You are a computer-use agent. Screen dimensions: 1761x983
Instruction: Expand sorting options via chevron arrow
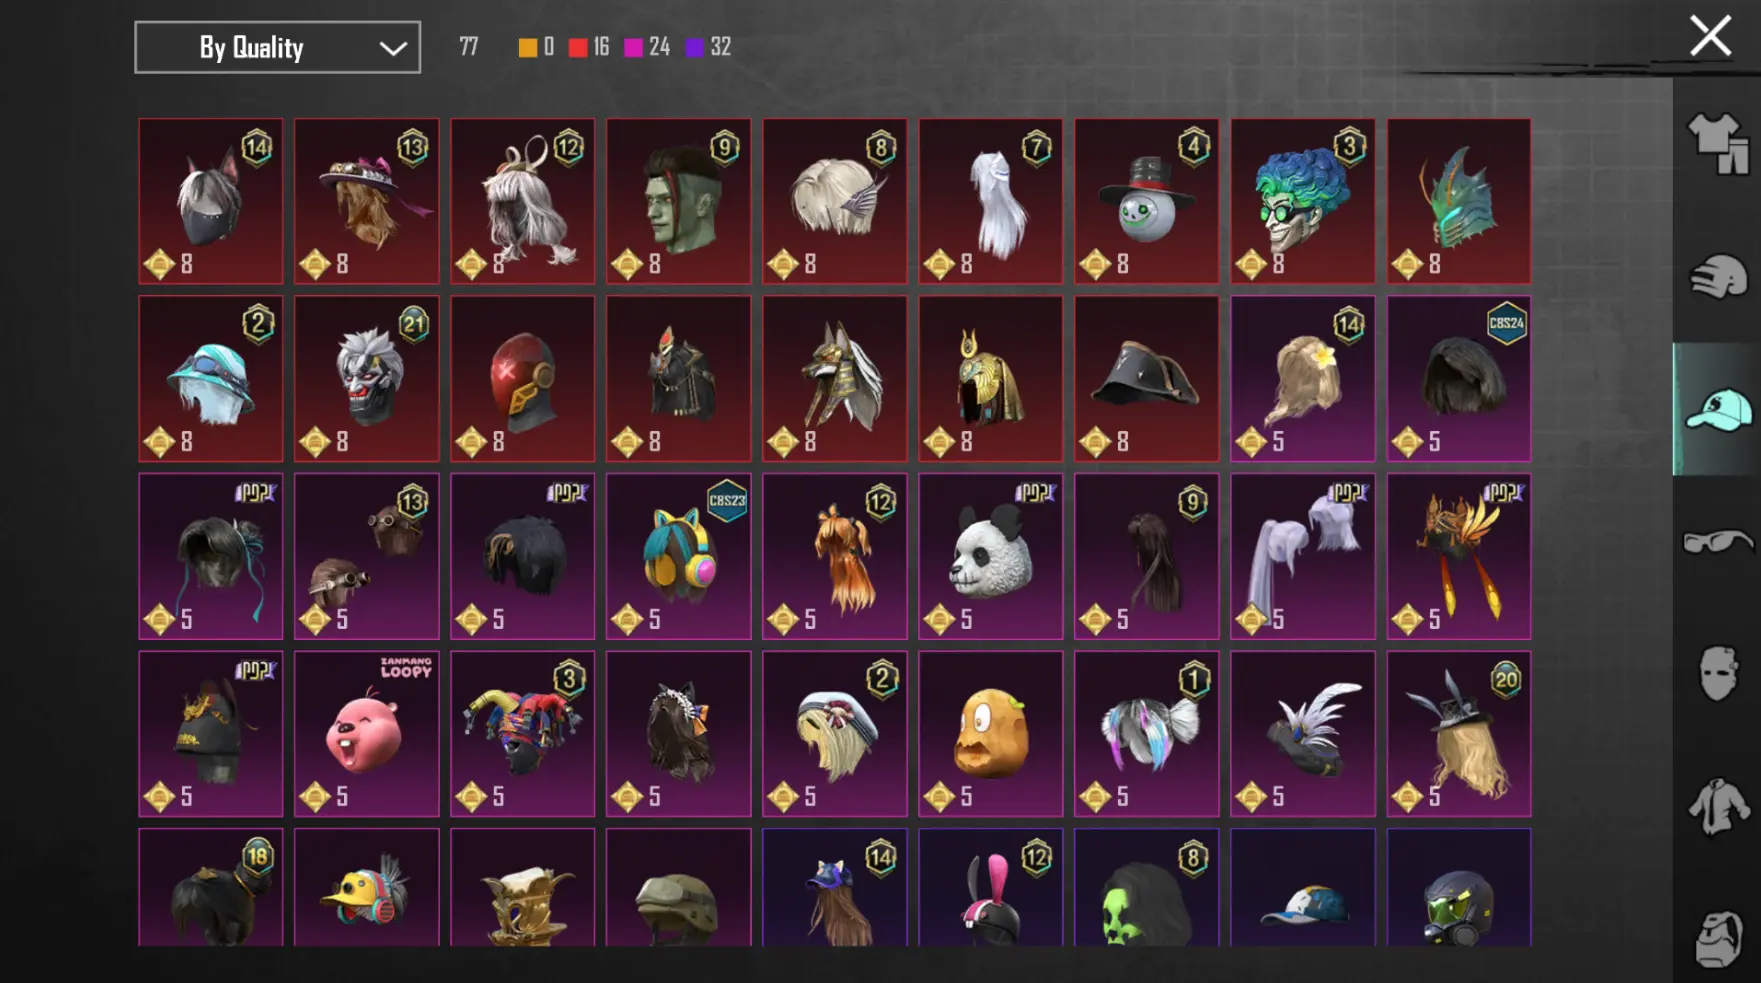[393, 48]
